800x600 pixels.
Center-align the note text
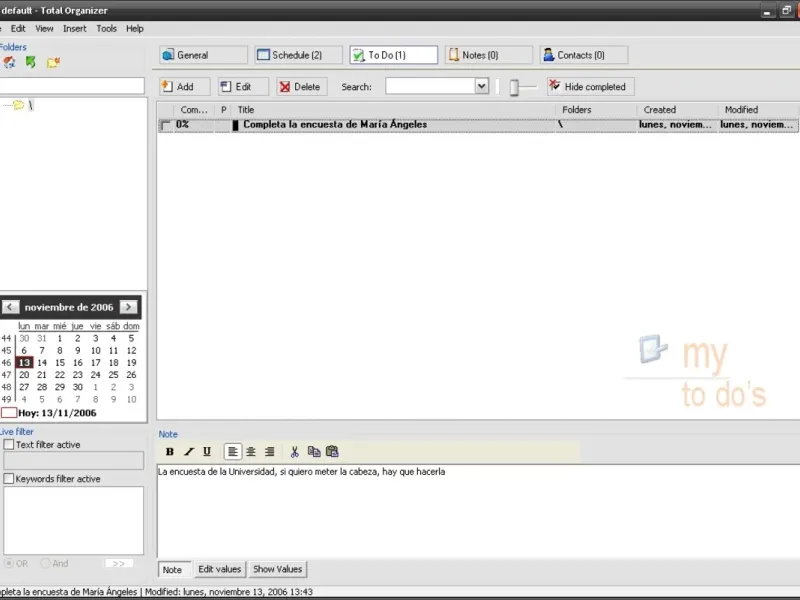tap(251, 452)
